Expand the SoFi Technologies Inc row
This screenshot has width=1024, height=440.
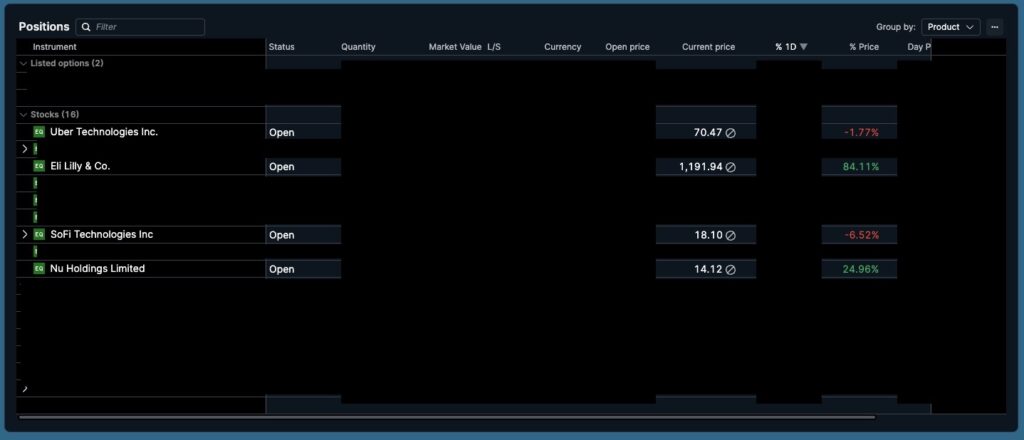(25, 234)
